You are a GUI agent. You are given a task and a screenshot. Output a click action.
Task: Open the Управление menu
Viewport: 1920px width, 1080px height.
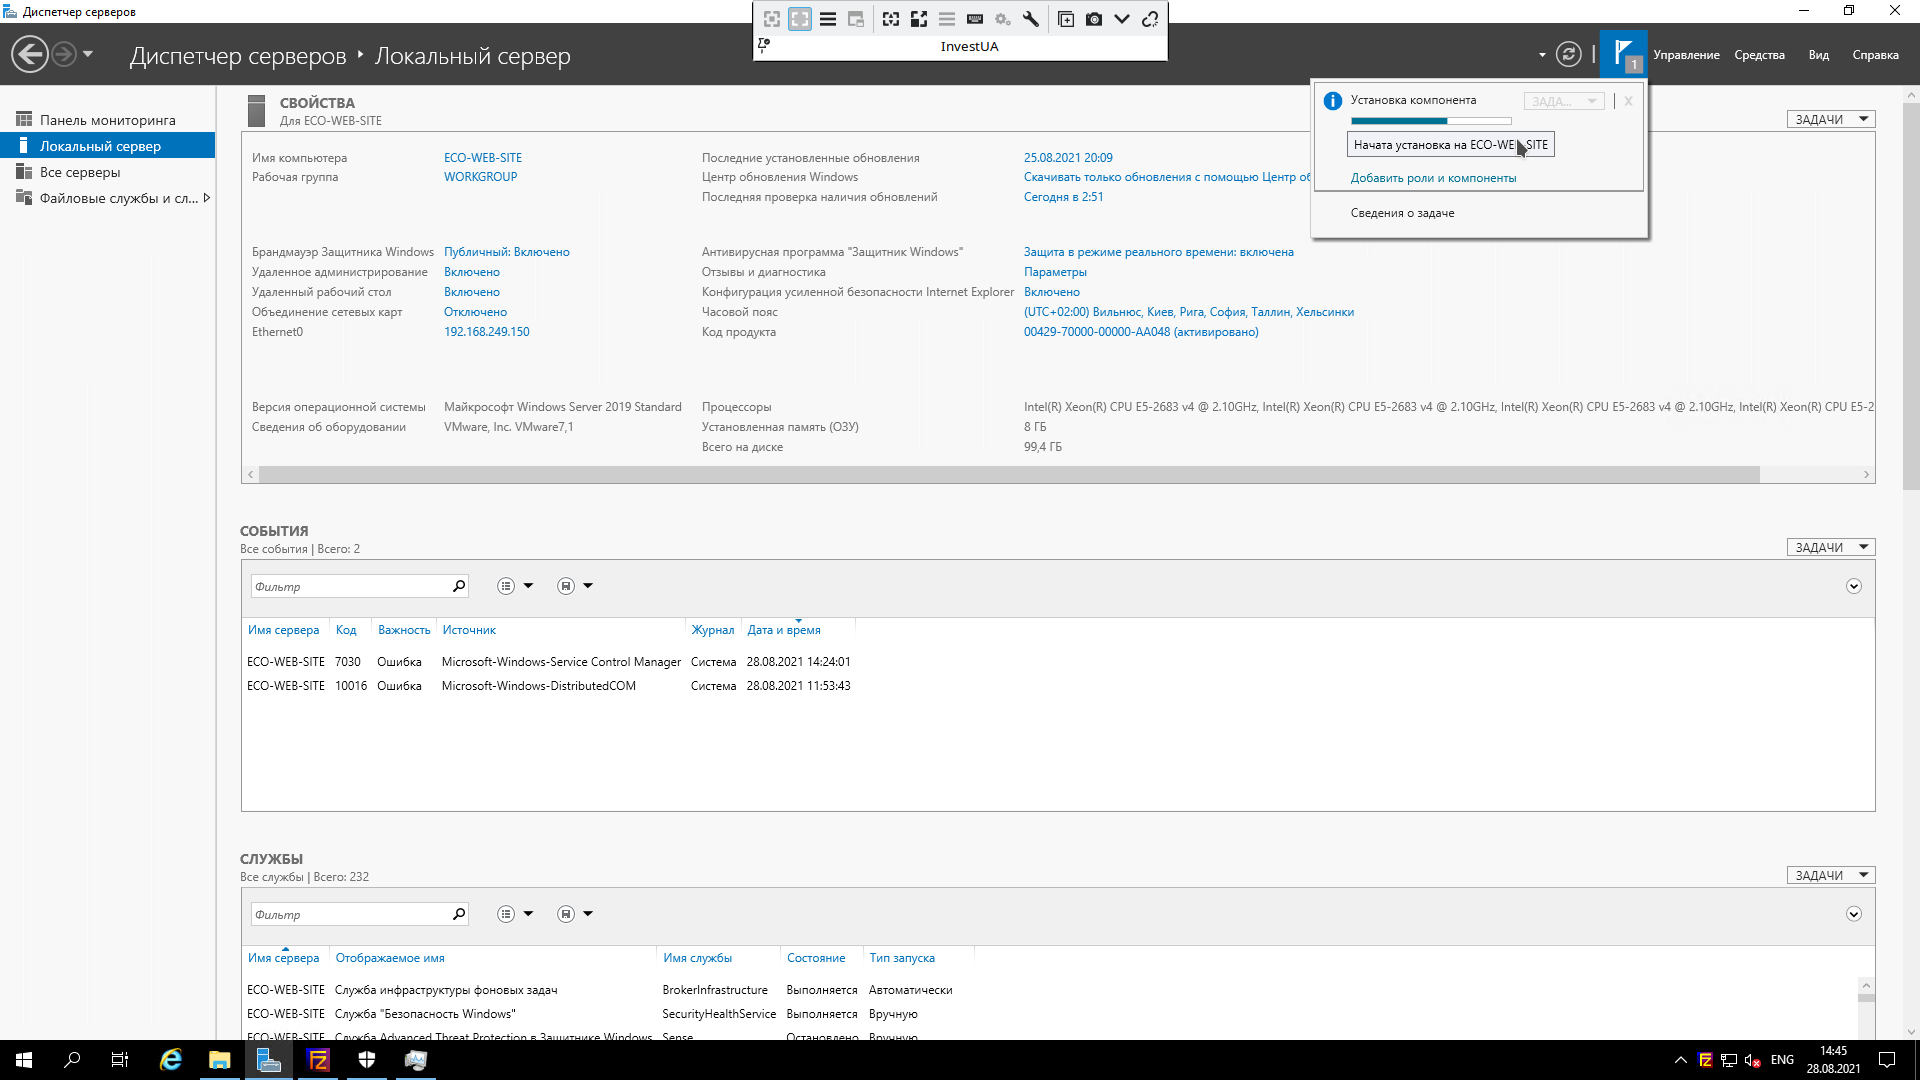1686,55
